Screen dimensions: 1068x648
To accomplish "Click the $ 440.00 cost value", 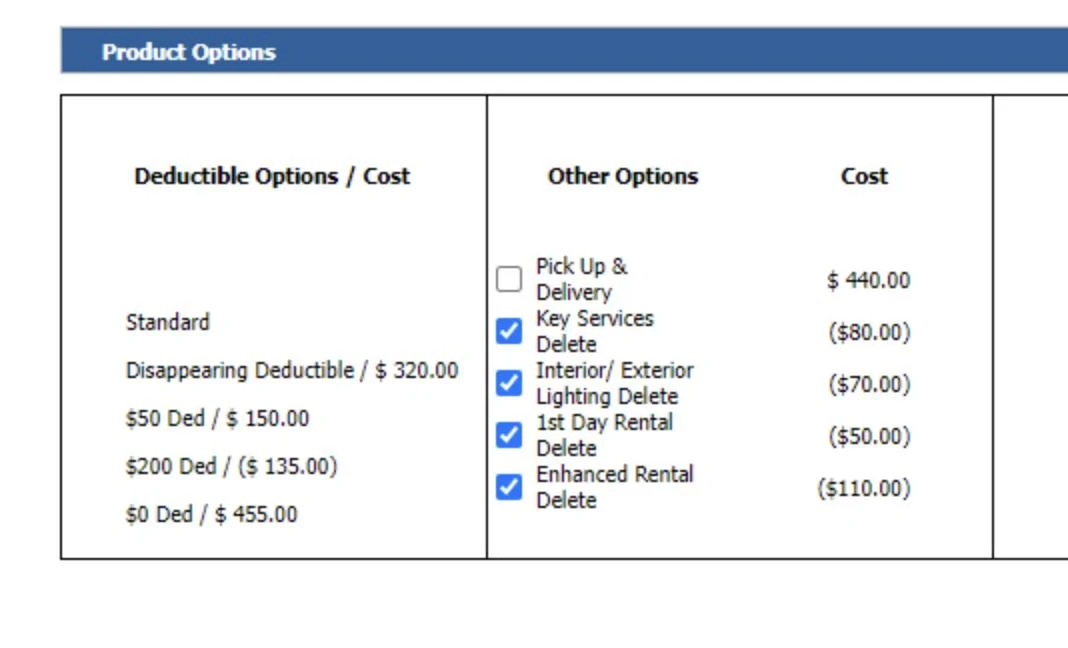I will [x=868, y=280].
